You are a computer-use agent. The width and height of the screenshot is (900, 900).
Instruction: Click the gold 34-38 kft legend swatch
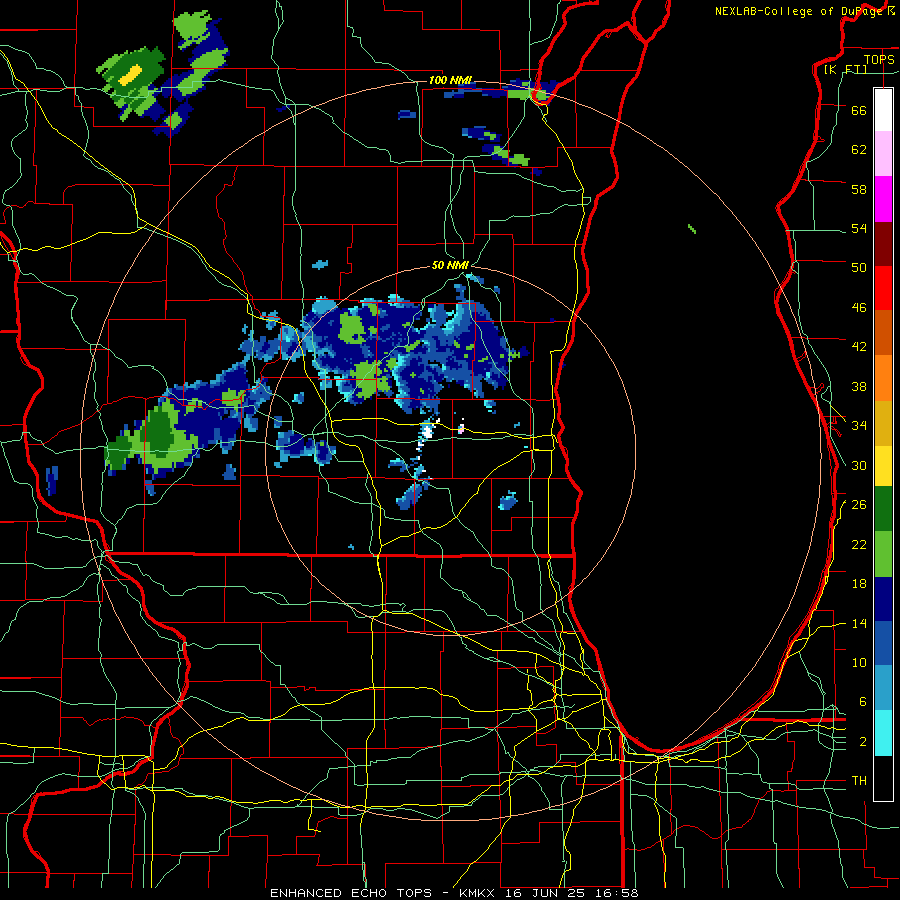883,422
